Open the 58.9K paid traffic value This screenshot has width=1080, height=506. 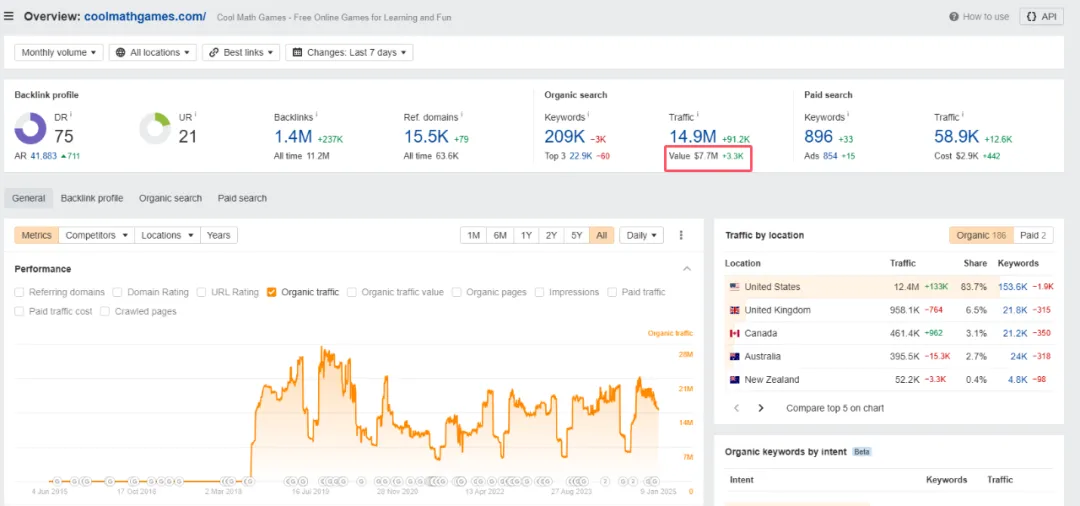coord(957,136)
